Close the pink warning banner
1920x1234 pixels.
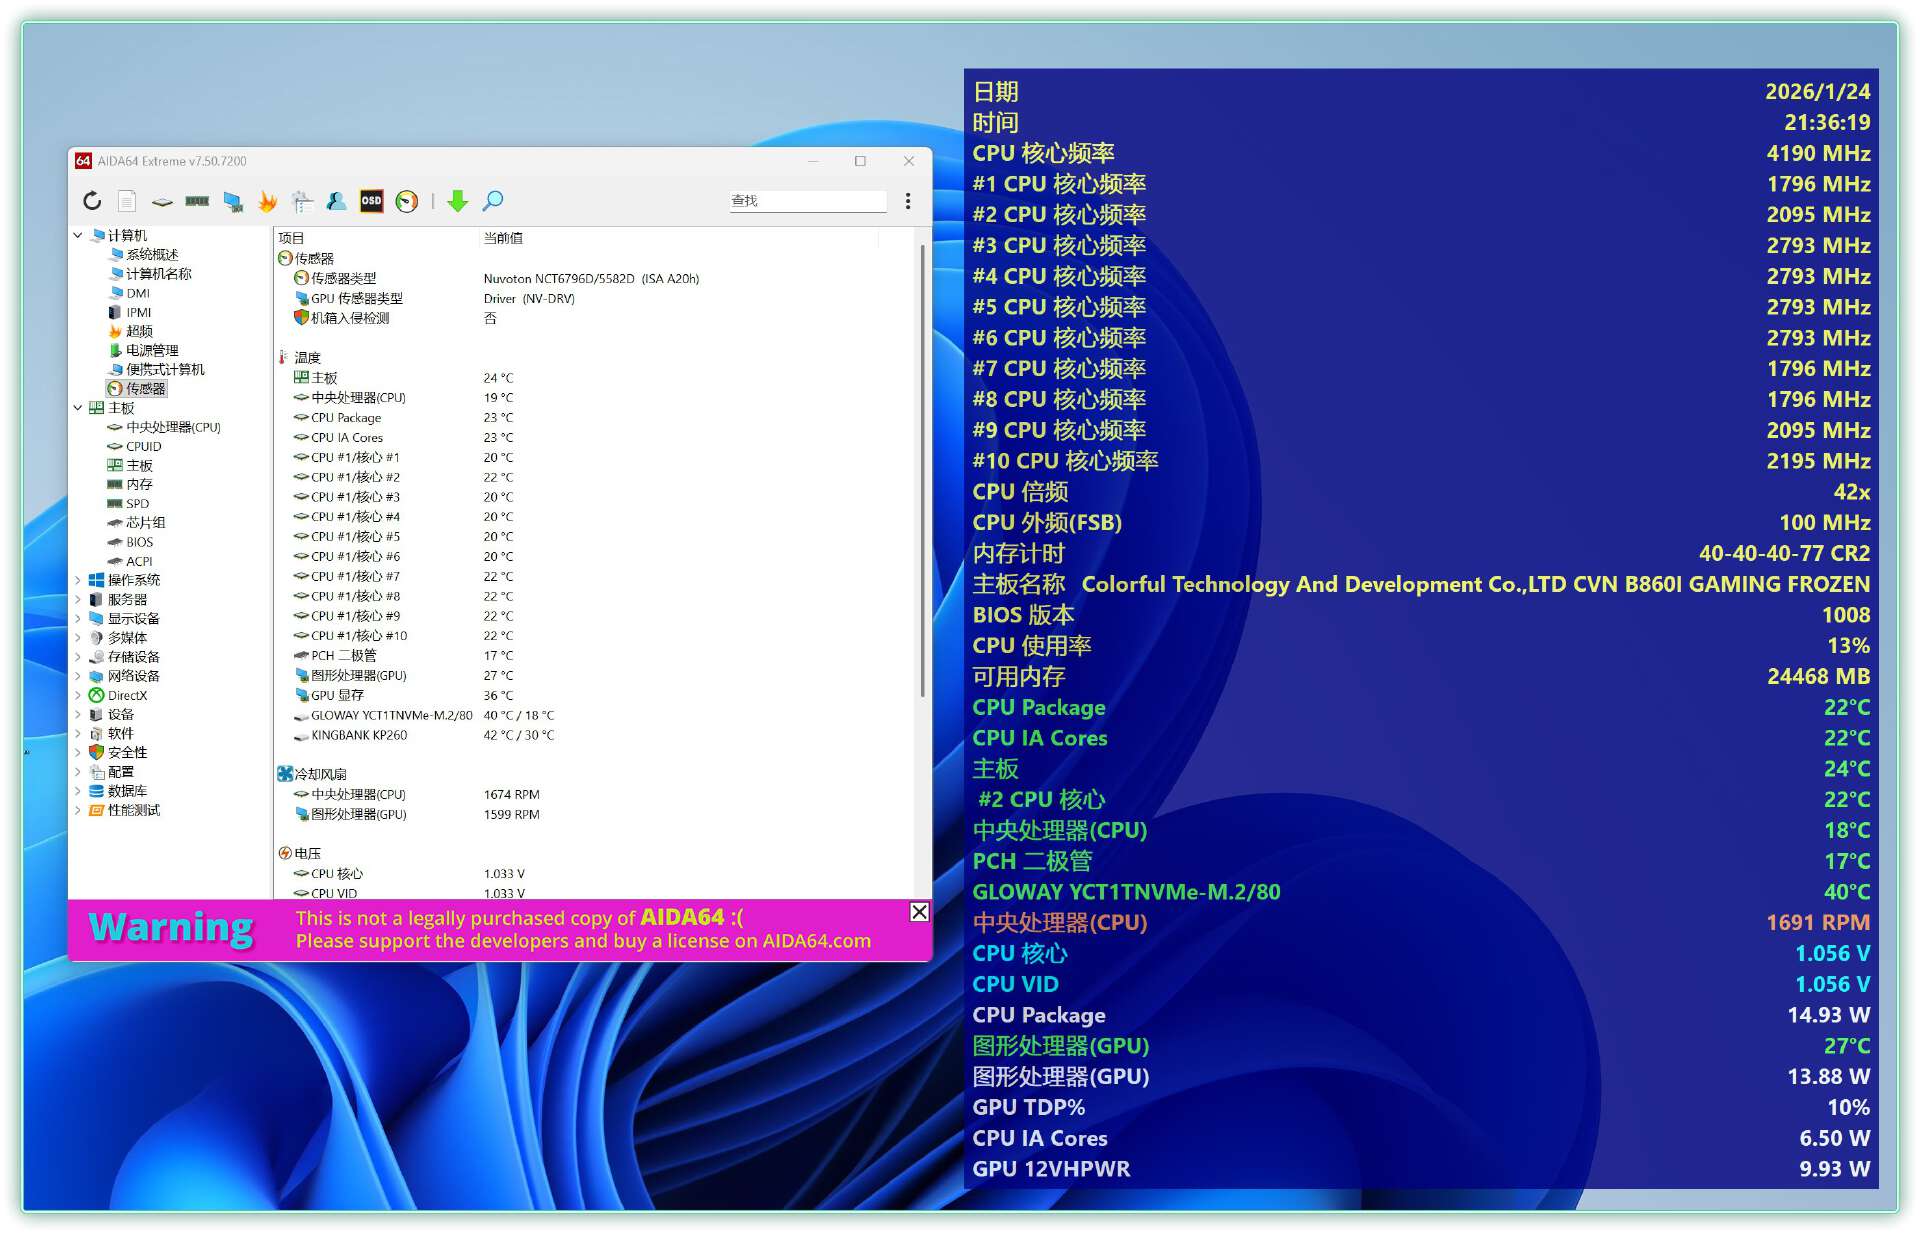click(x=919, y=912)
